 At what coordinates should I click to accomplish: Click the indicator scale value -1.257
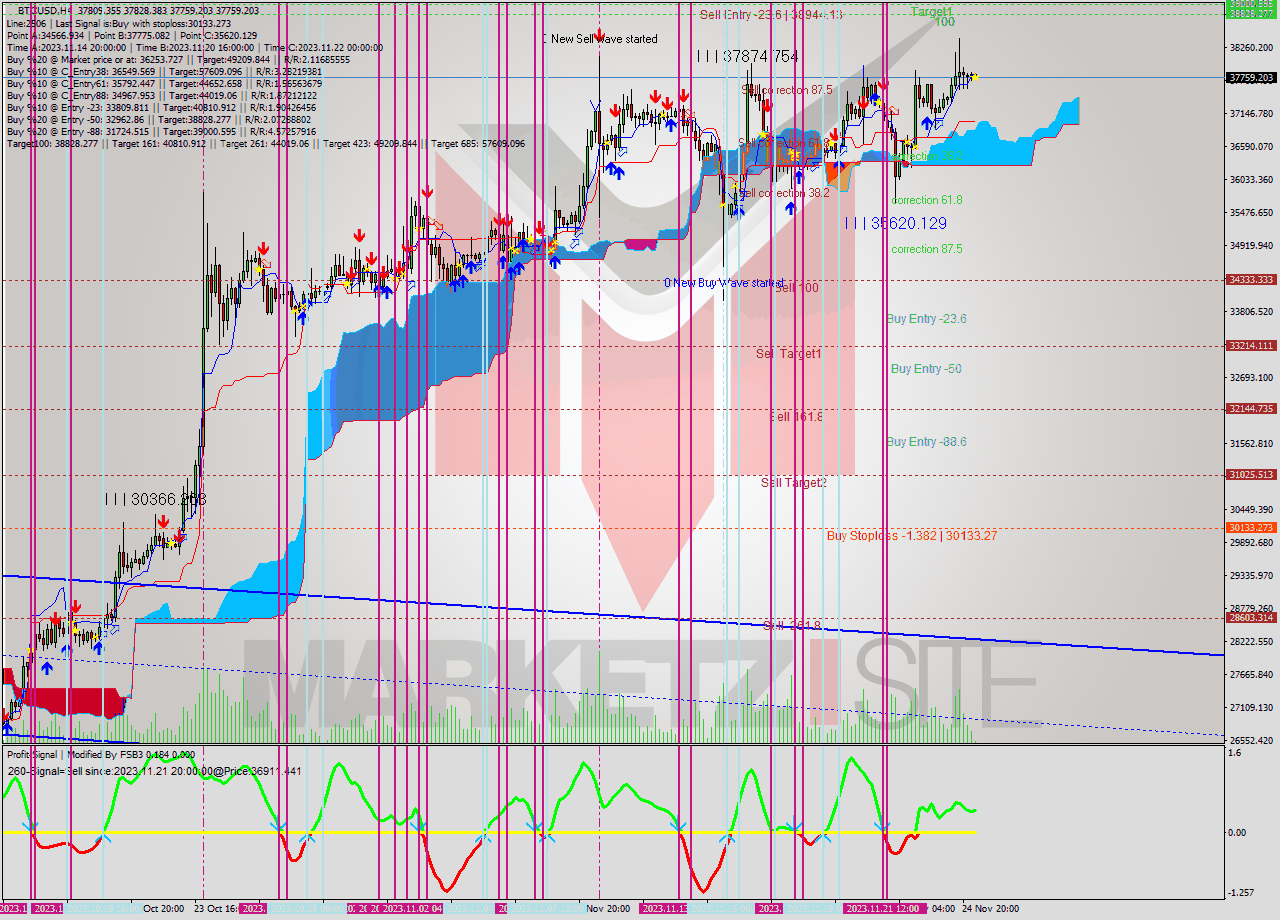(1240, 893)
